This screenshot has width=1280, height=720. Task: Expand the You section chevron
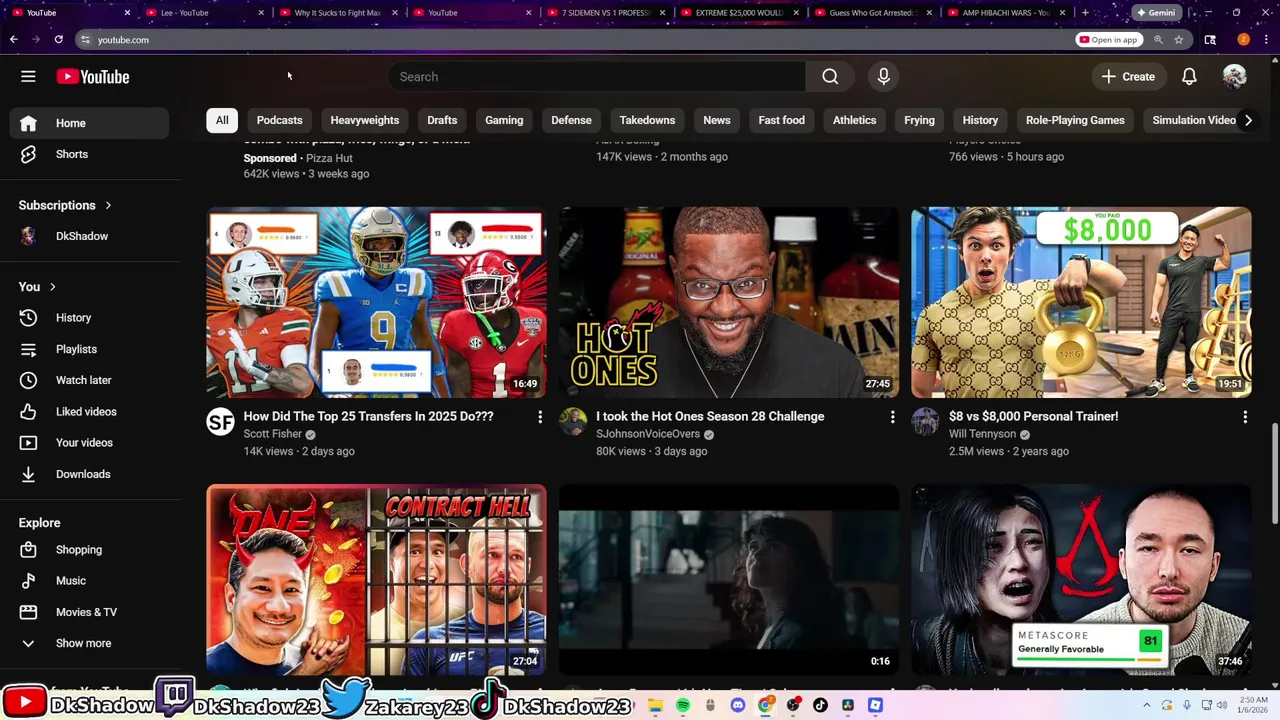pos(53,287)
